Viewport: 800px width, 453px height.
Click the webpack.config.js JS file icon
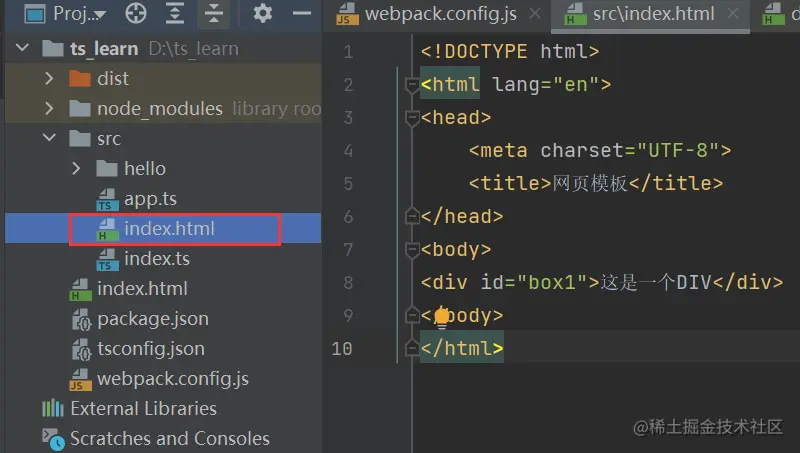[81, 380]
